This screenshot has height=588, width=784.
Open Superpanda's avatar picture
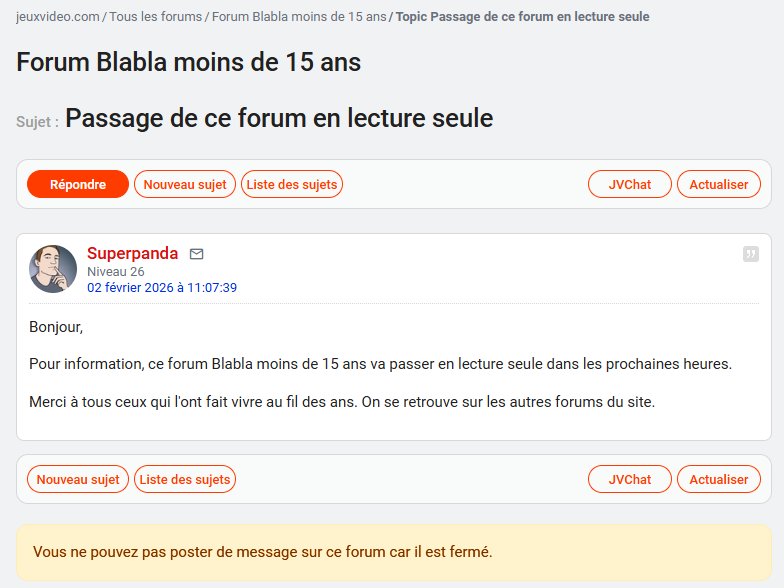click(x=53, y=269)
